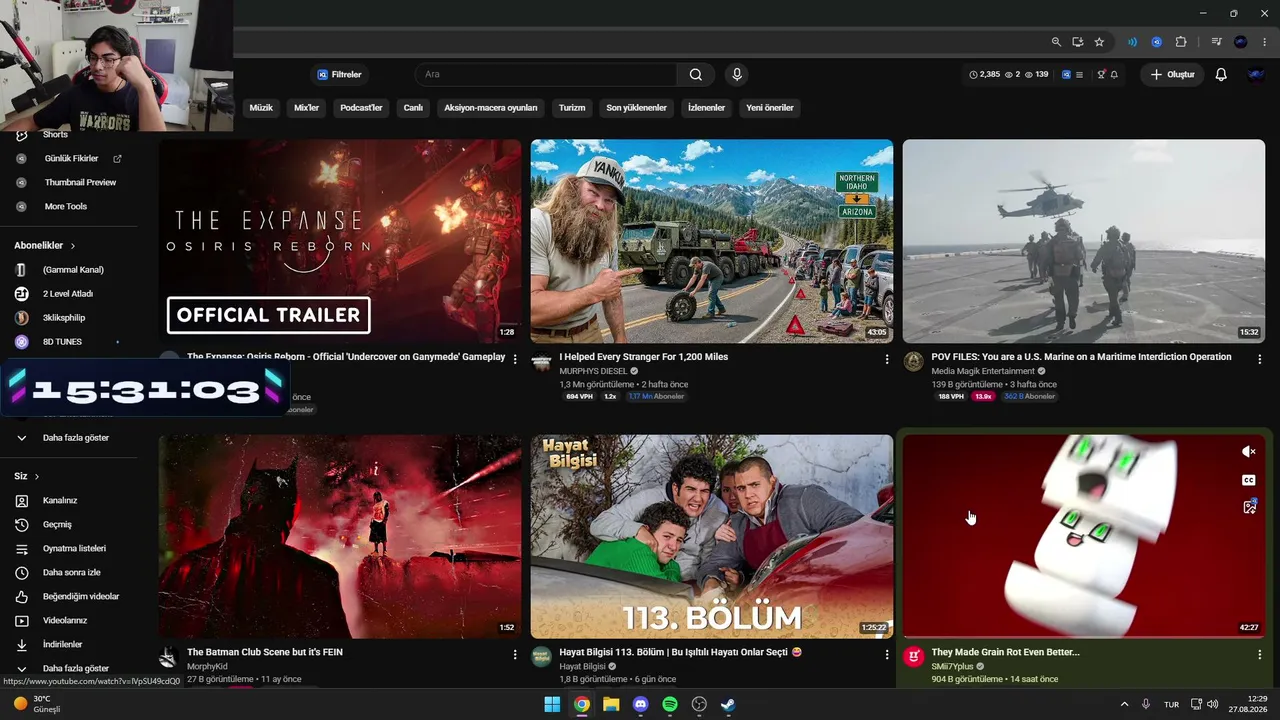Open Günlük Fikirler in the sidebar
The height and width of the screenshot is (720, 1280).
(x=70, y=158)
